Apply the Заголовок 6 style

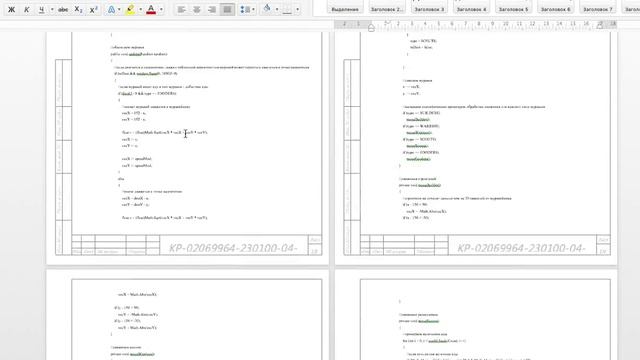tap(556, 7)
